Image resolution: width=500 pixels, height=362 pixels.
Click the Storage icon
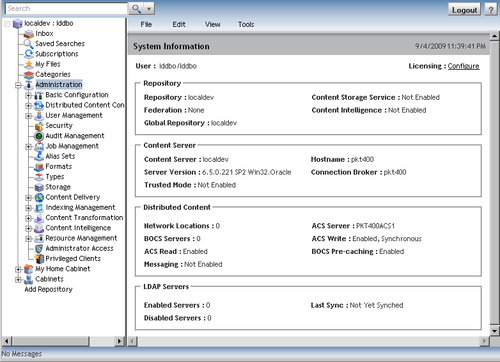(x=39, y=187)
